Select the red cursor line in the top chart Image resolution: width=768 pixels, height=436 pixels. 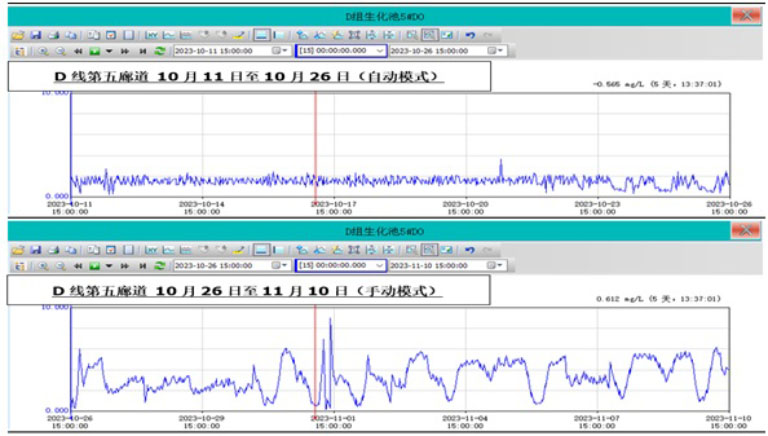[315, 145]
